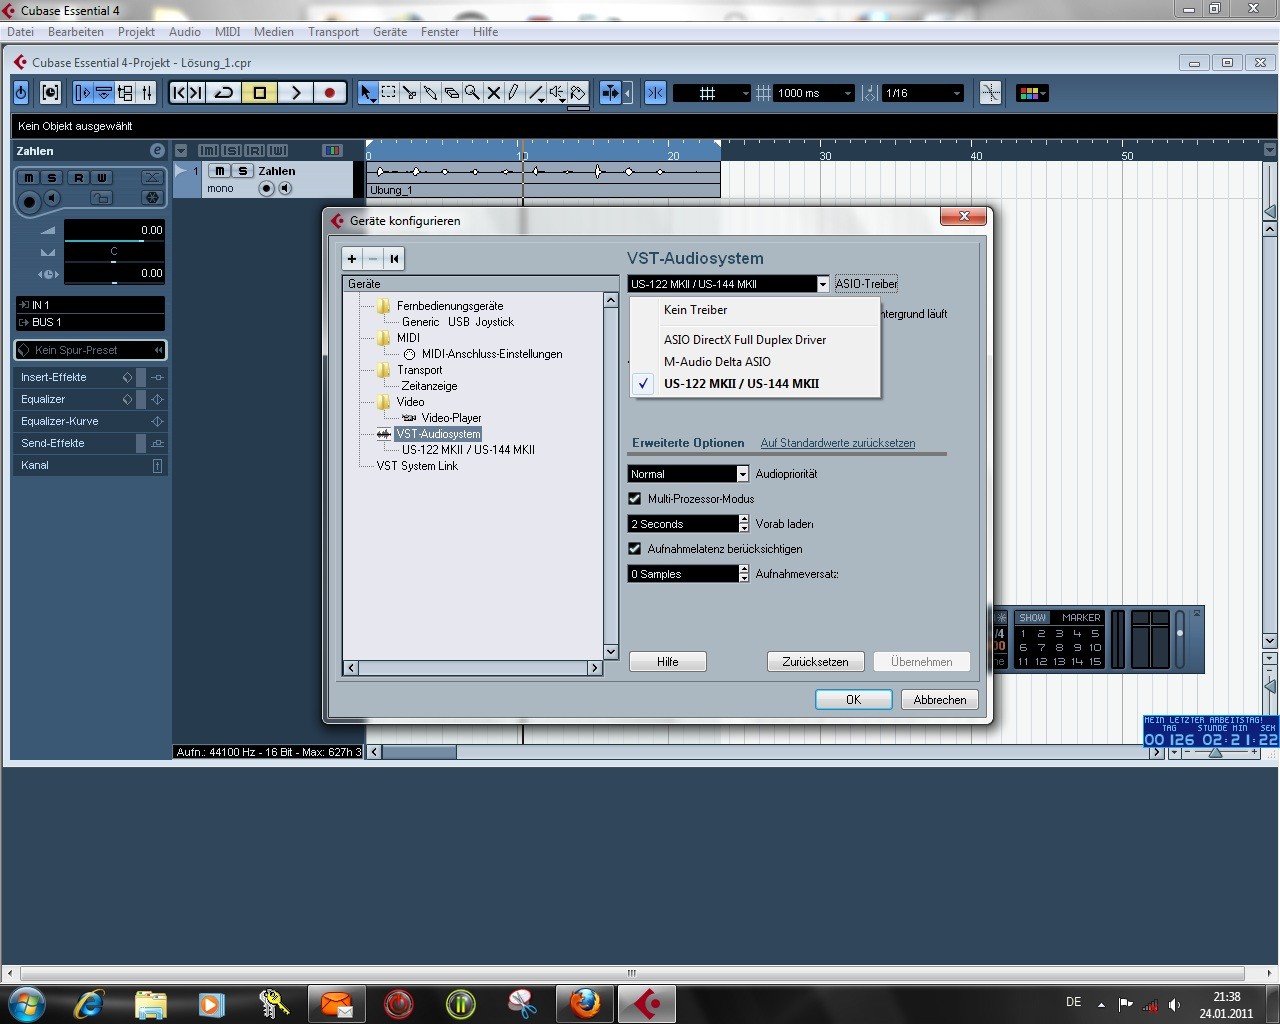Select the eraser tool in toolbar
The width and height of the screenshot is (1280, 1024).
[451, 93]
